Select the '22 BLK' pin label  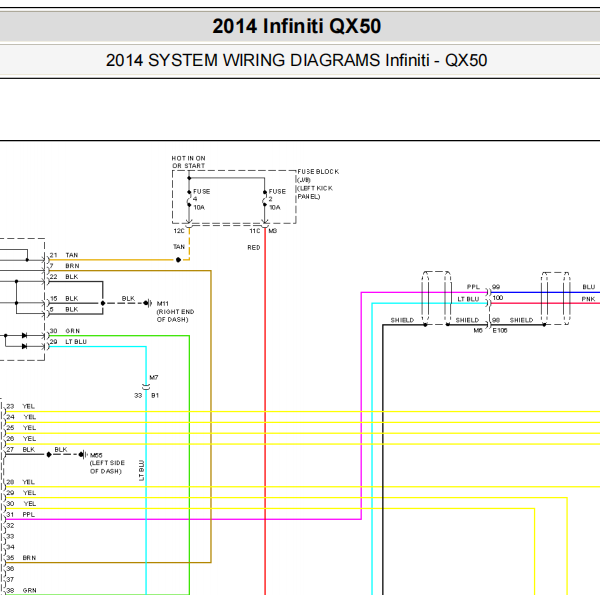tap(64, 277)
